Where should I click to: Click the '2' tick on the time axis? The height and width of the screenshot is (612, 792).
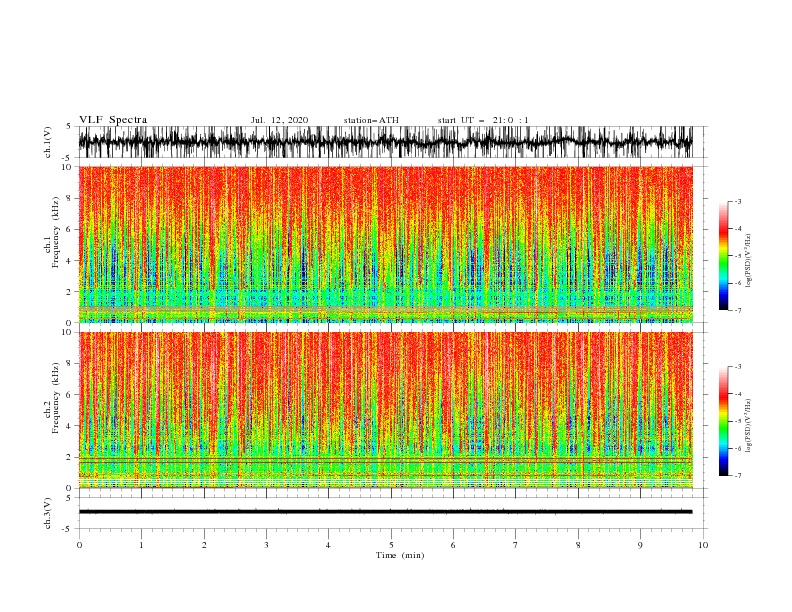(204, 545)
